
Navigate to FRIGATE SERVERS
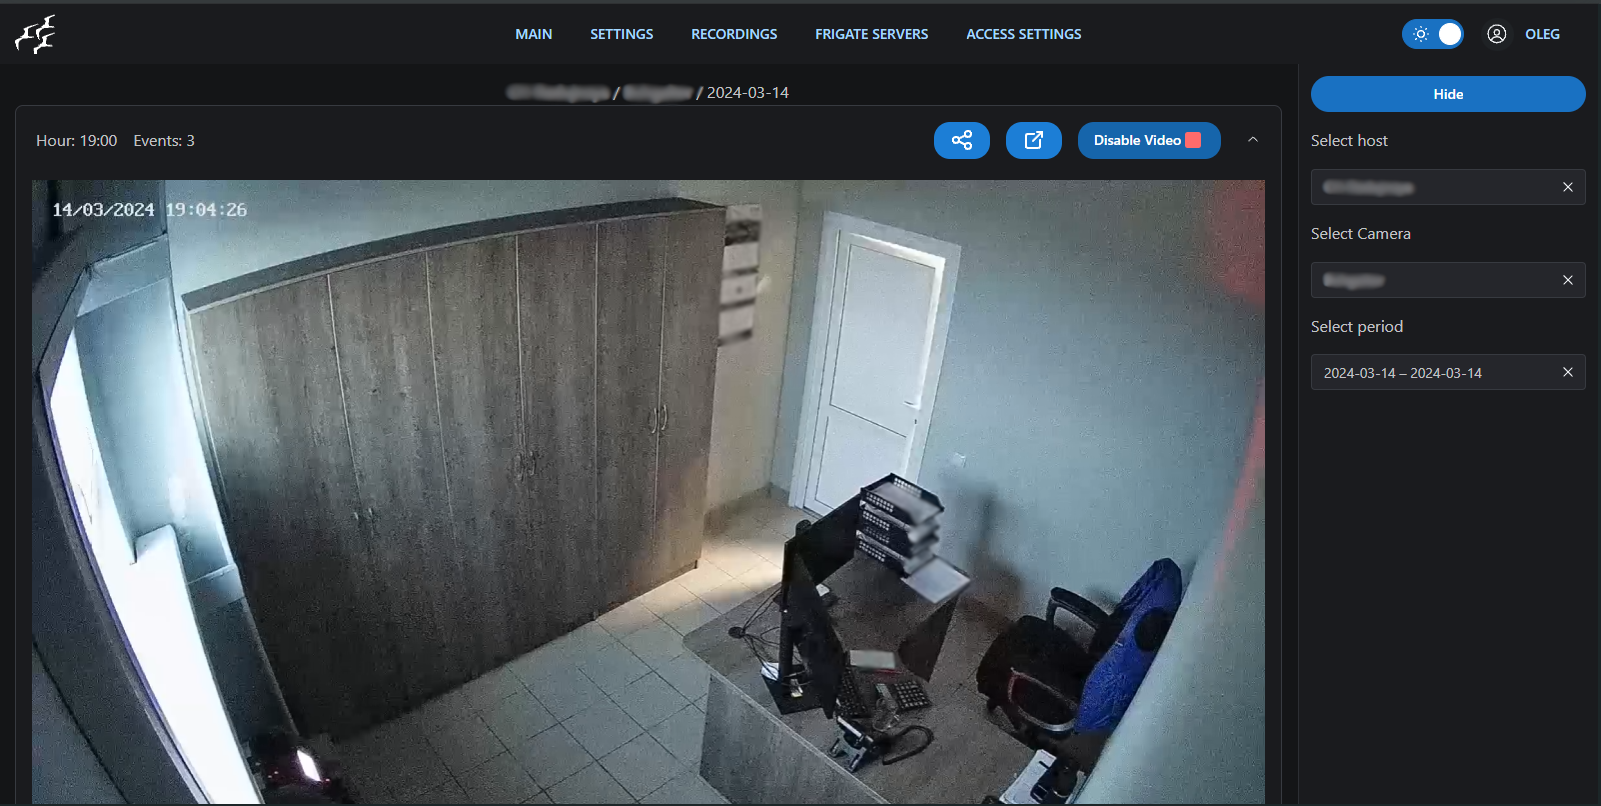point(871,34)
